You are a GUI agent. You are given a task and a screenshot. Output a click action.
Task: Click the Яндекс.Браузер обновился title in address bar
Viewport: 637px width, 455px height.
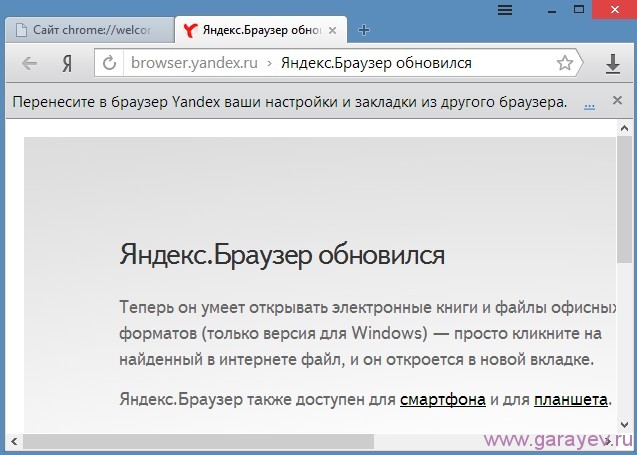tap(376, 63)
